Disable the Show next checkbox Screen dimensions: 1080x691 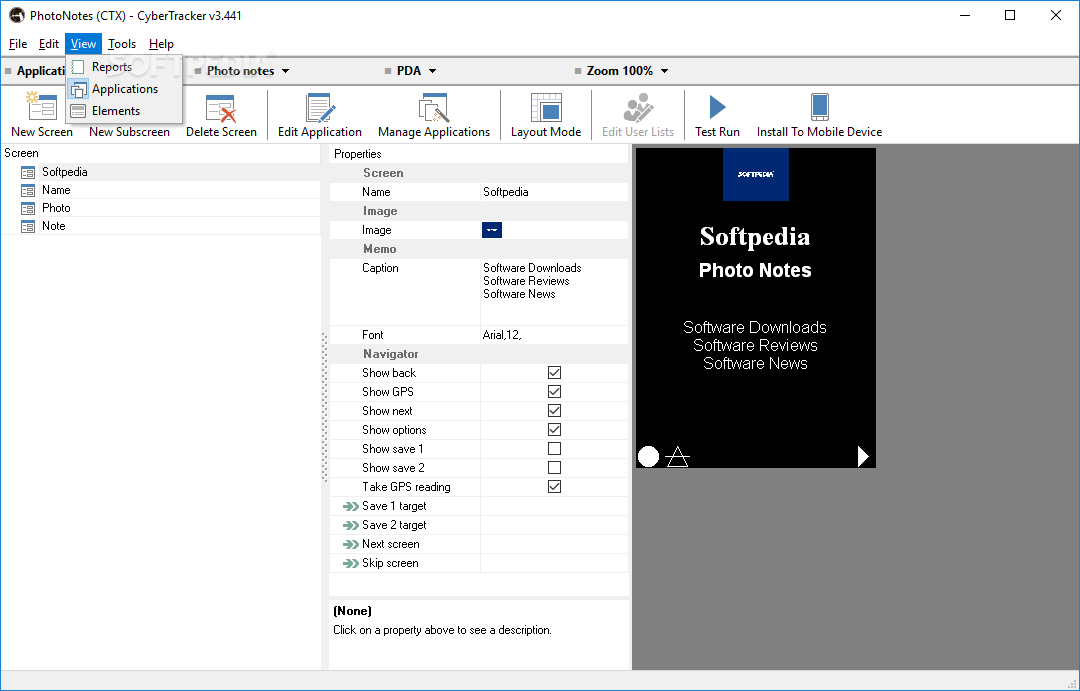click(x=554, y=411)
